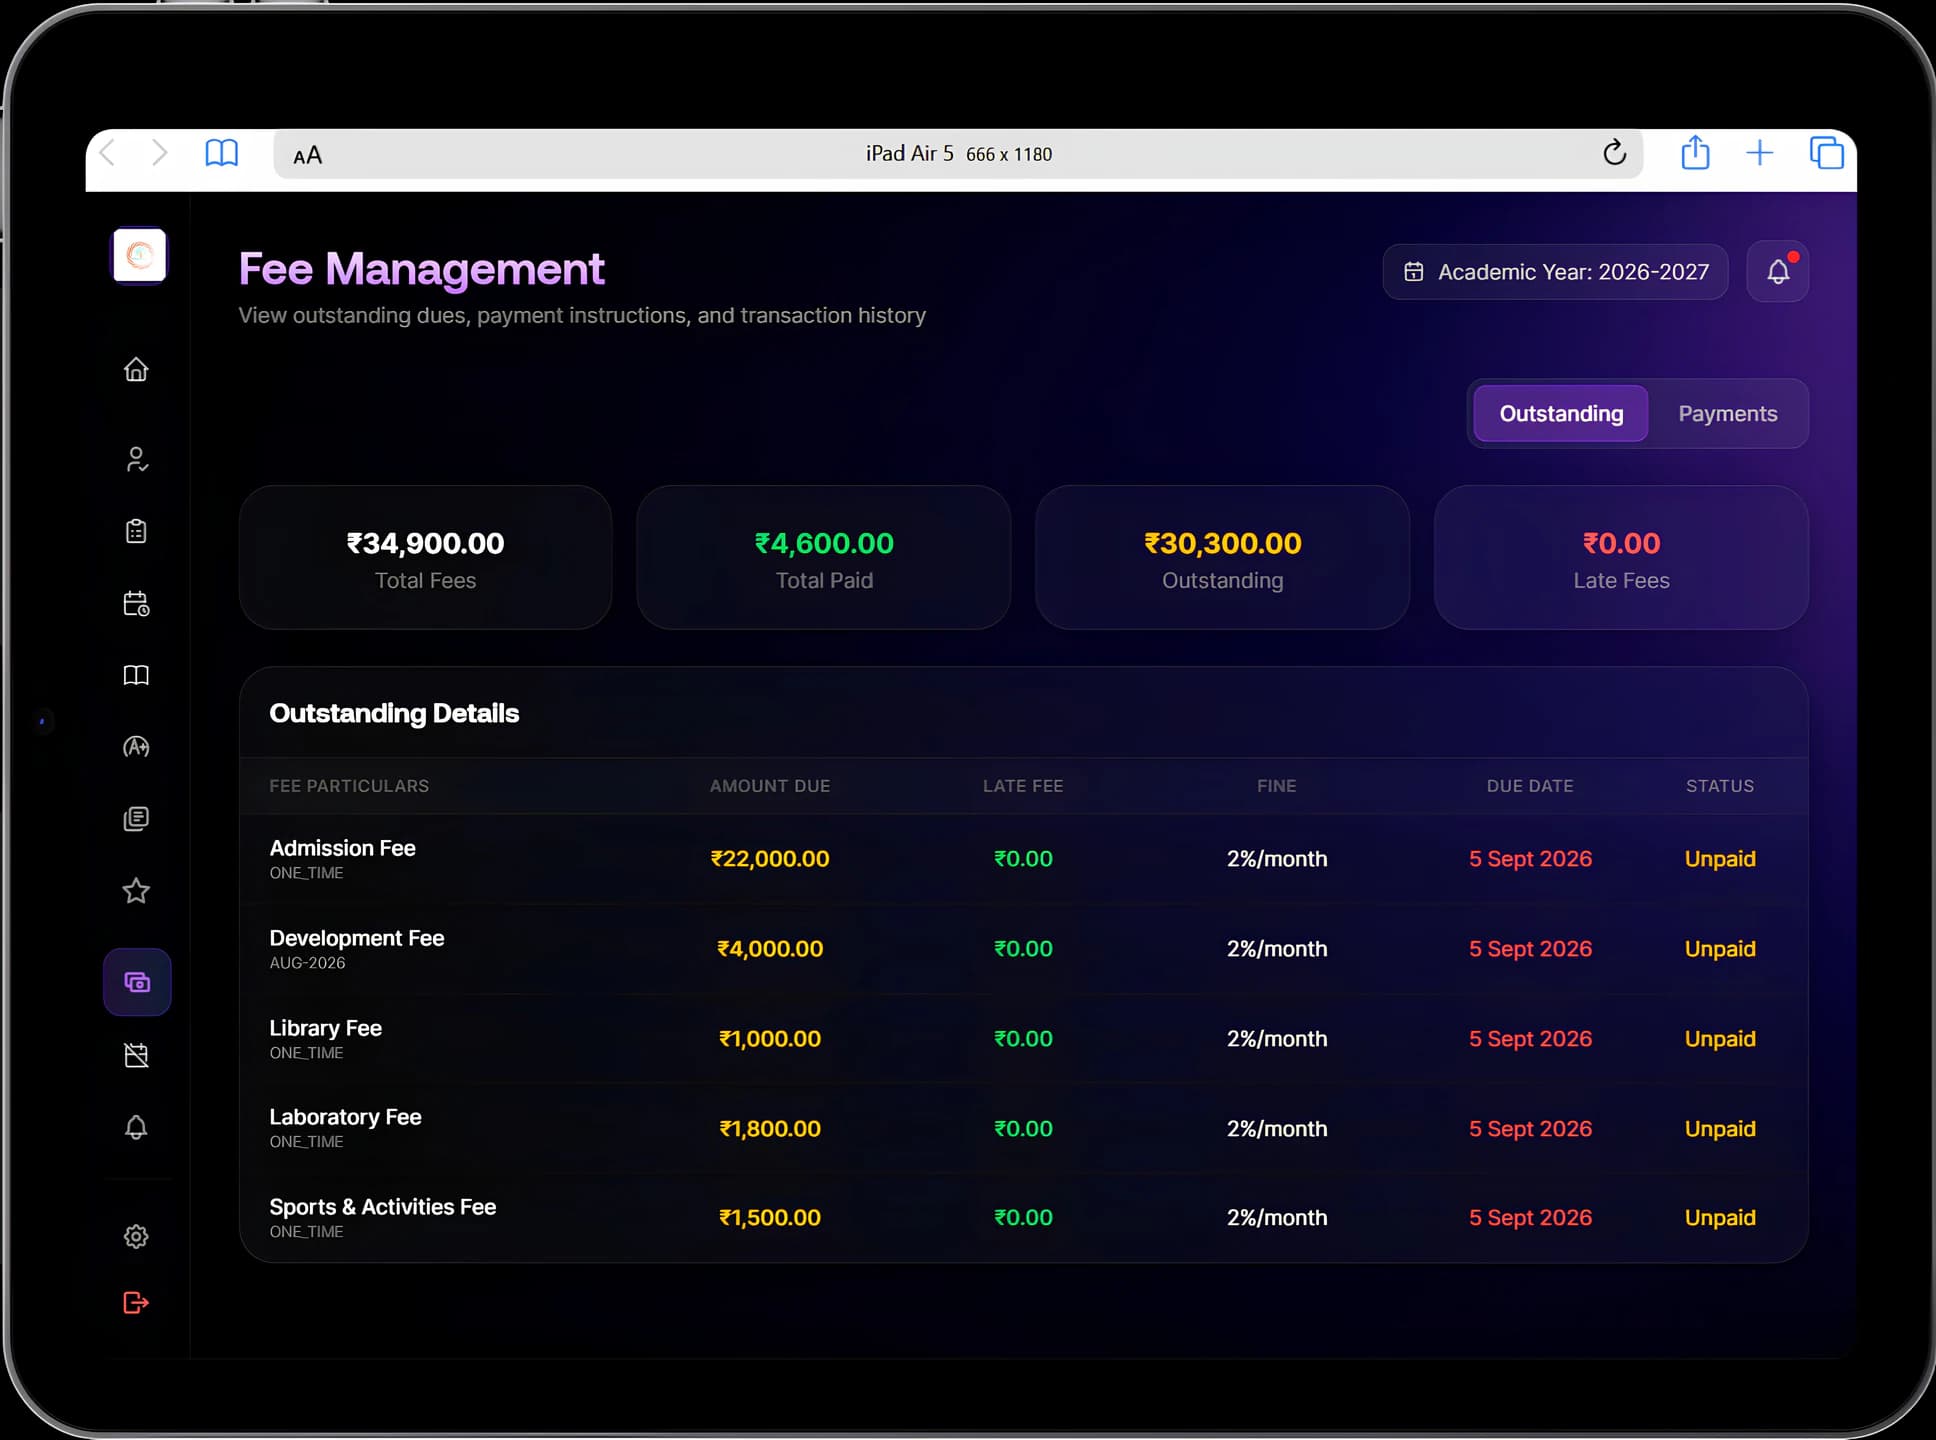Image resolution: width=1936 pixels, height=1440 pixels.
Task: Open the A+ grades sidebar icon
Action: coord(136,747)
